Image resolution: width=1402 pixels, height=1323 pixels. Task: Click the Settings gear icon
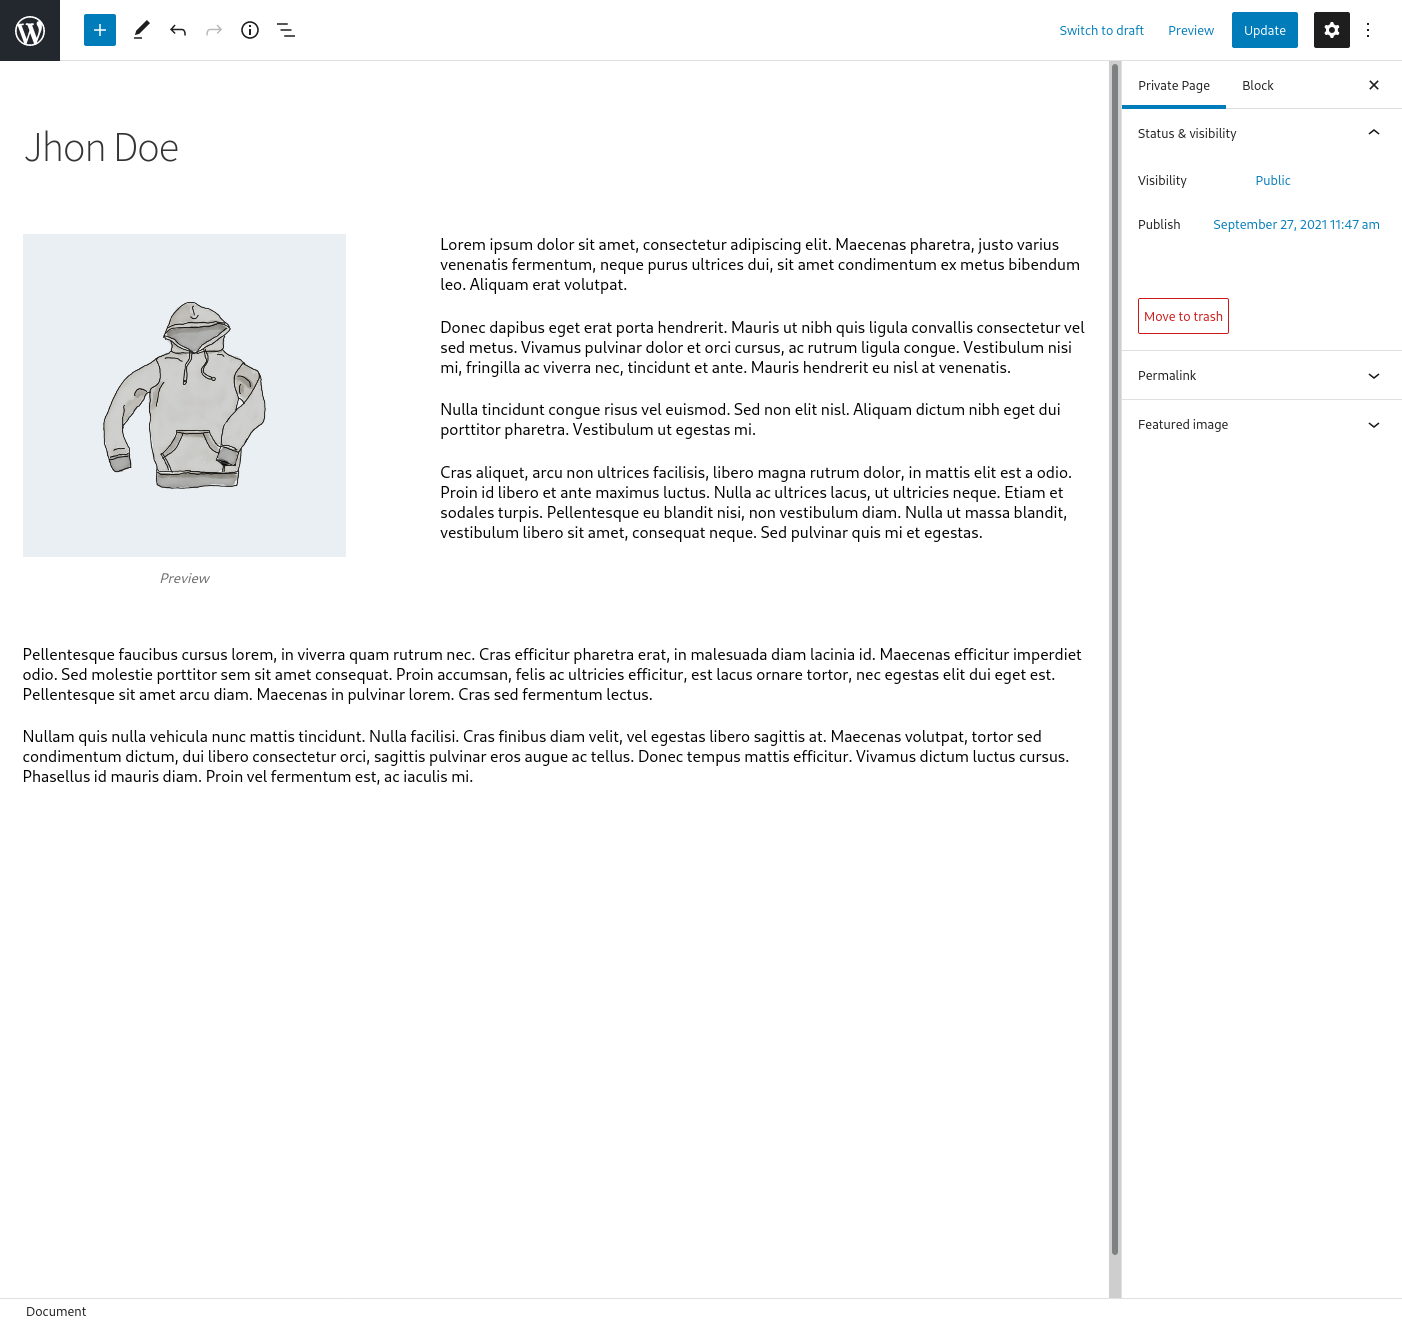coord(1331,30)
